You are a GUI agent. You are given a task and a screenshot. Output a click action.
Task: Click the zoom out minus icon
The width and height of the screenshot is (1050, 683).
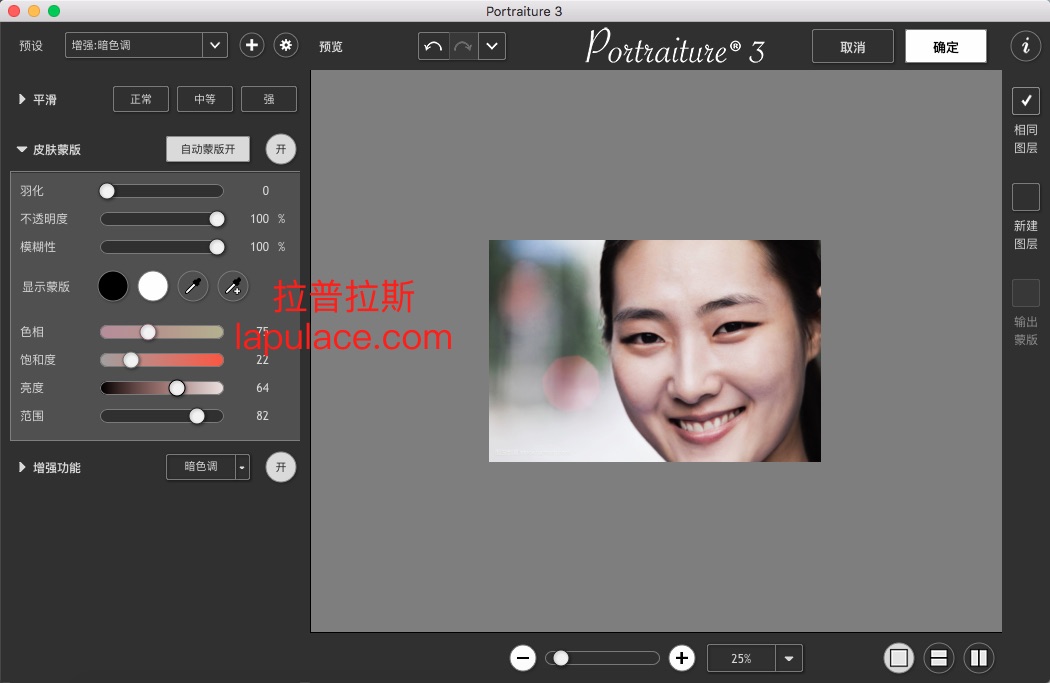(x=523, y=658)
